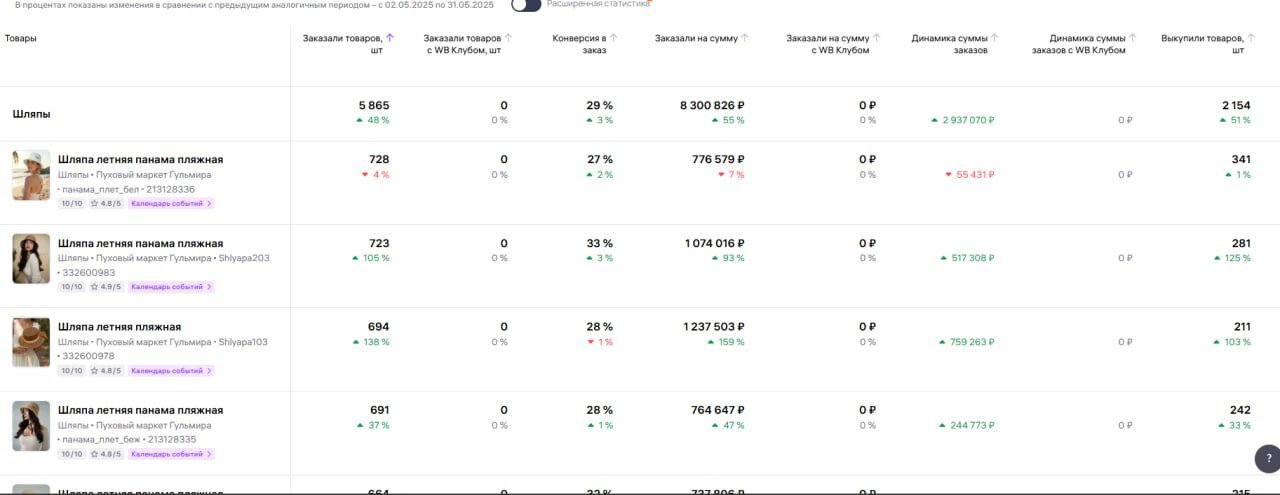Click sort arrow beside Заказали товаров с WB Клубом
Image resolution: width=1280 pixels, height=495 pixels.
pyautogui.click(x=508, y=38)
